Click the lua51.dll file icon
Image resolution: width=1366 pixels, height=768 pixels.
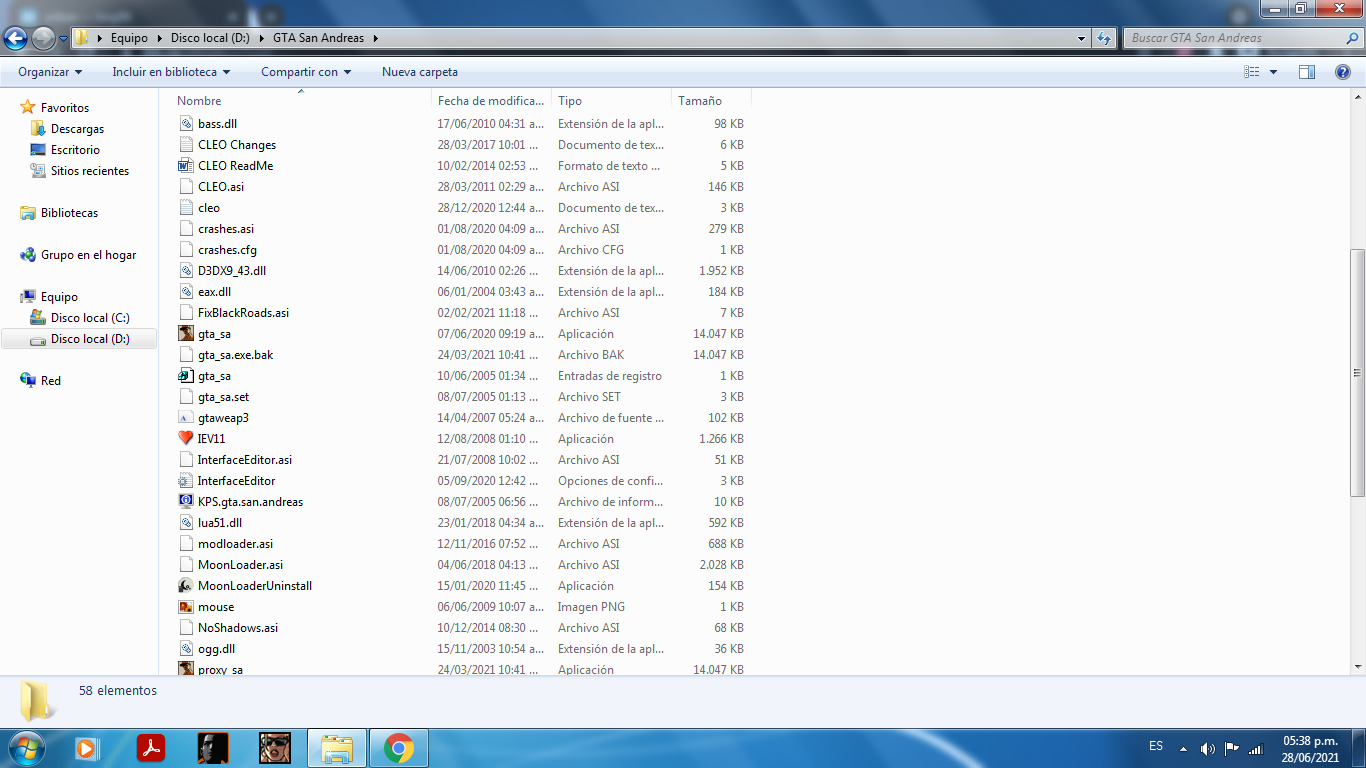click(186, 523)
